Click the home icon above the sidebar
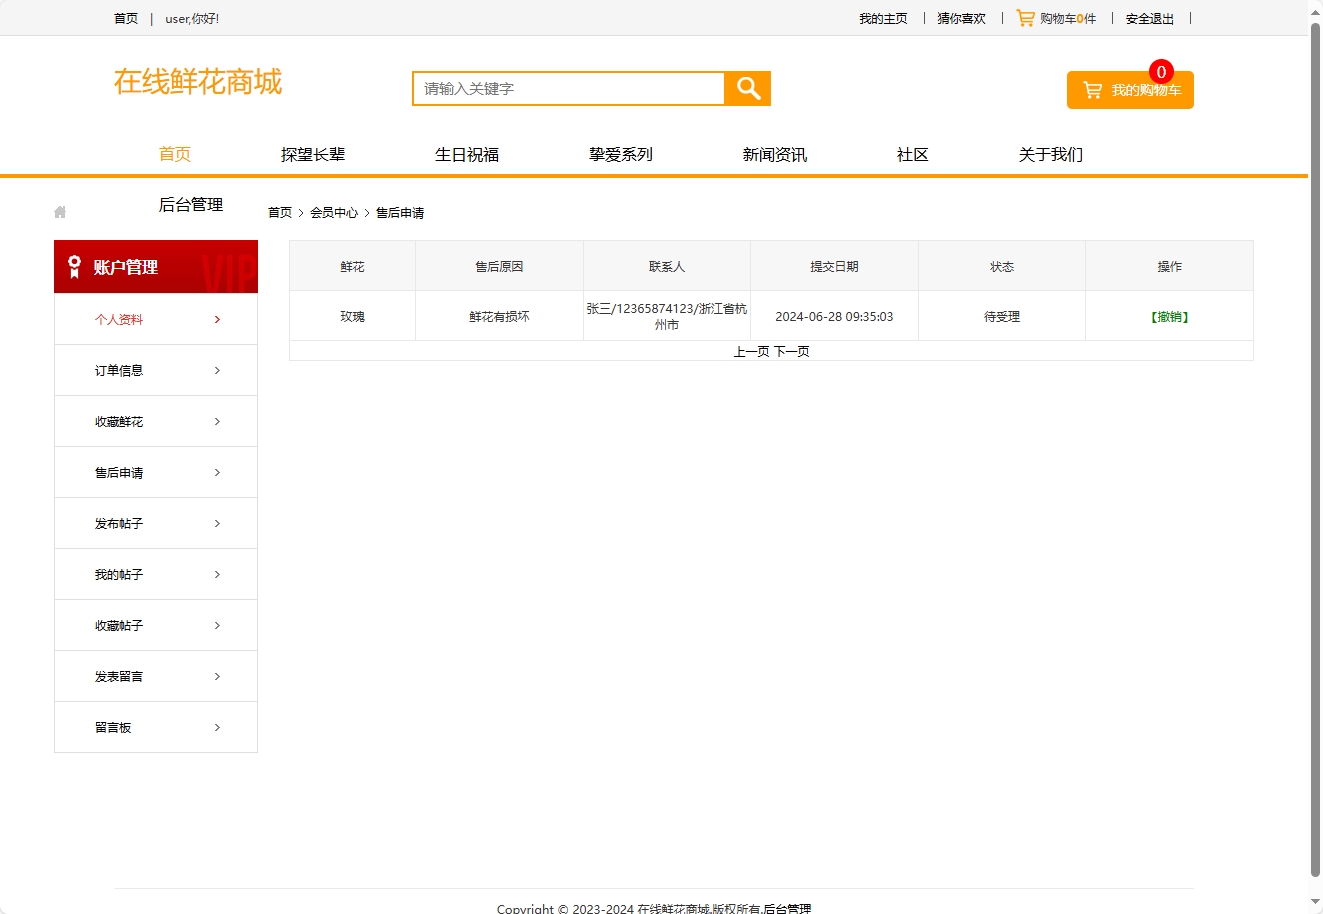1323x914 pixels. tap(59, 211)
